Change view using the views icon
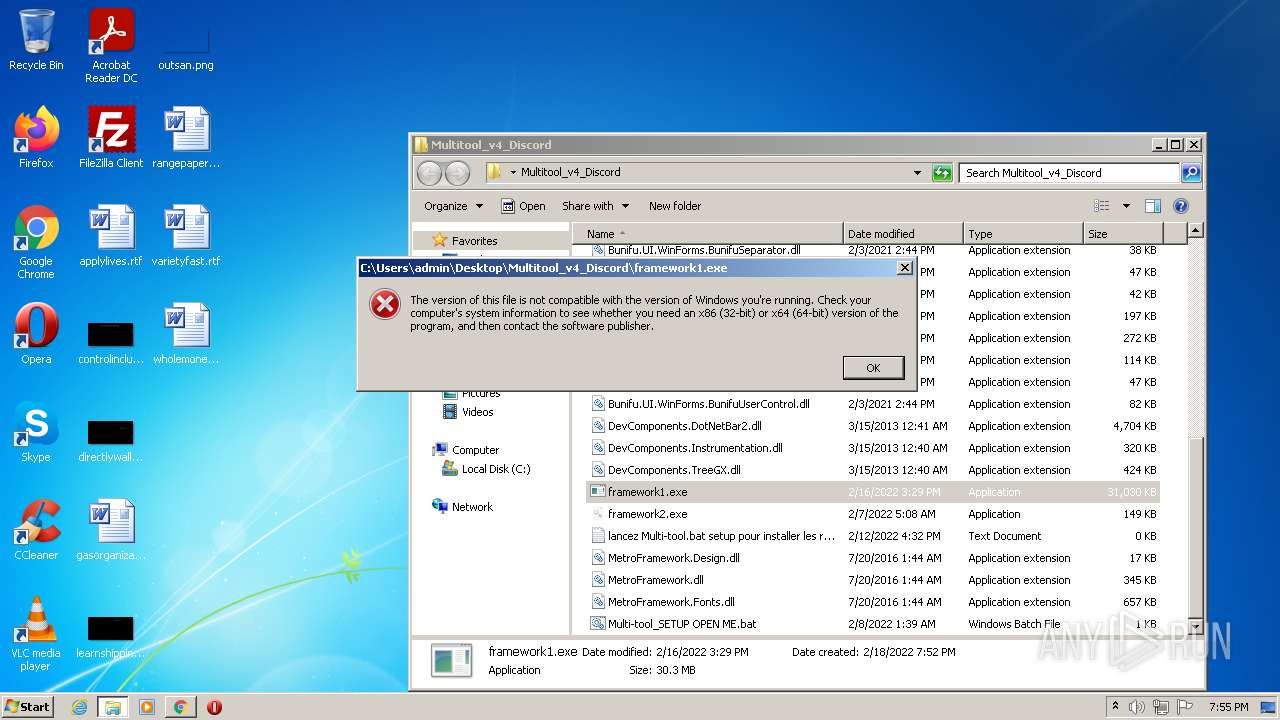This screenshot has width=1280, height=720. 1101,206
